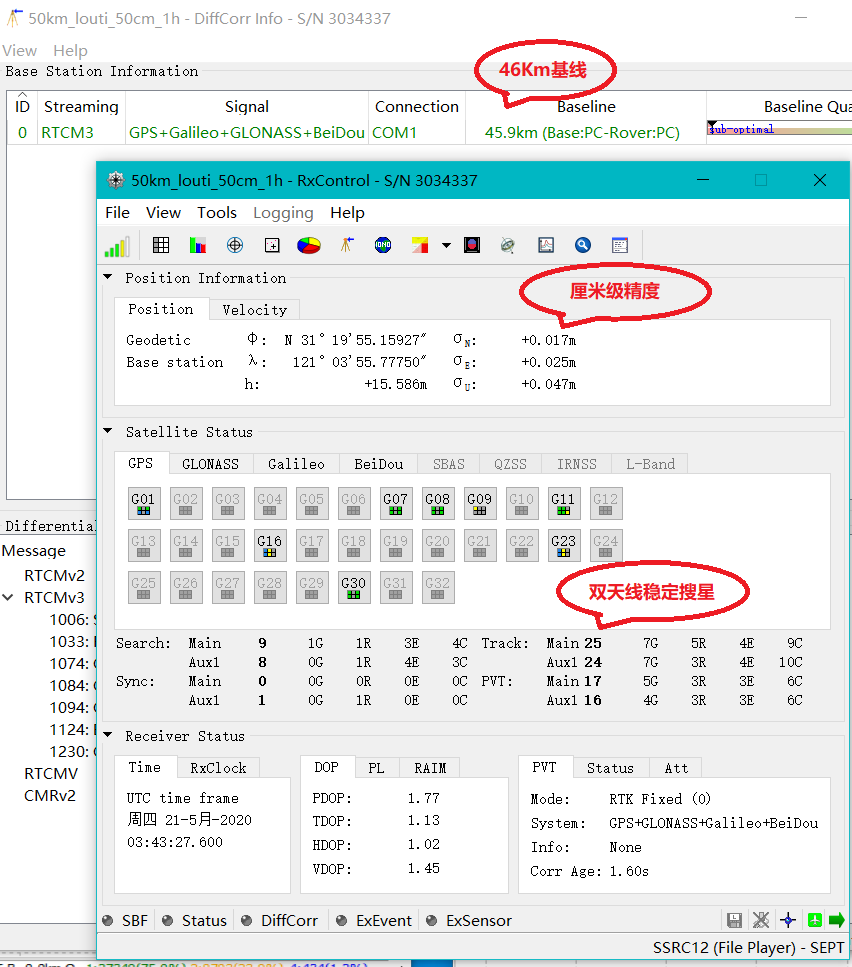Click the green airplane status icon
852x967 pixels.
(x=814, y=921)
